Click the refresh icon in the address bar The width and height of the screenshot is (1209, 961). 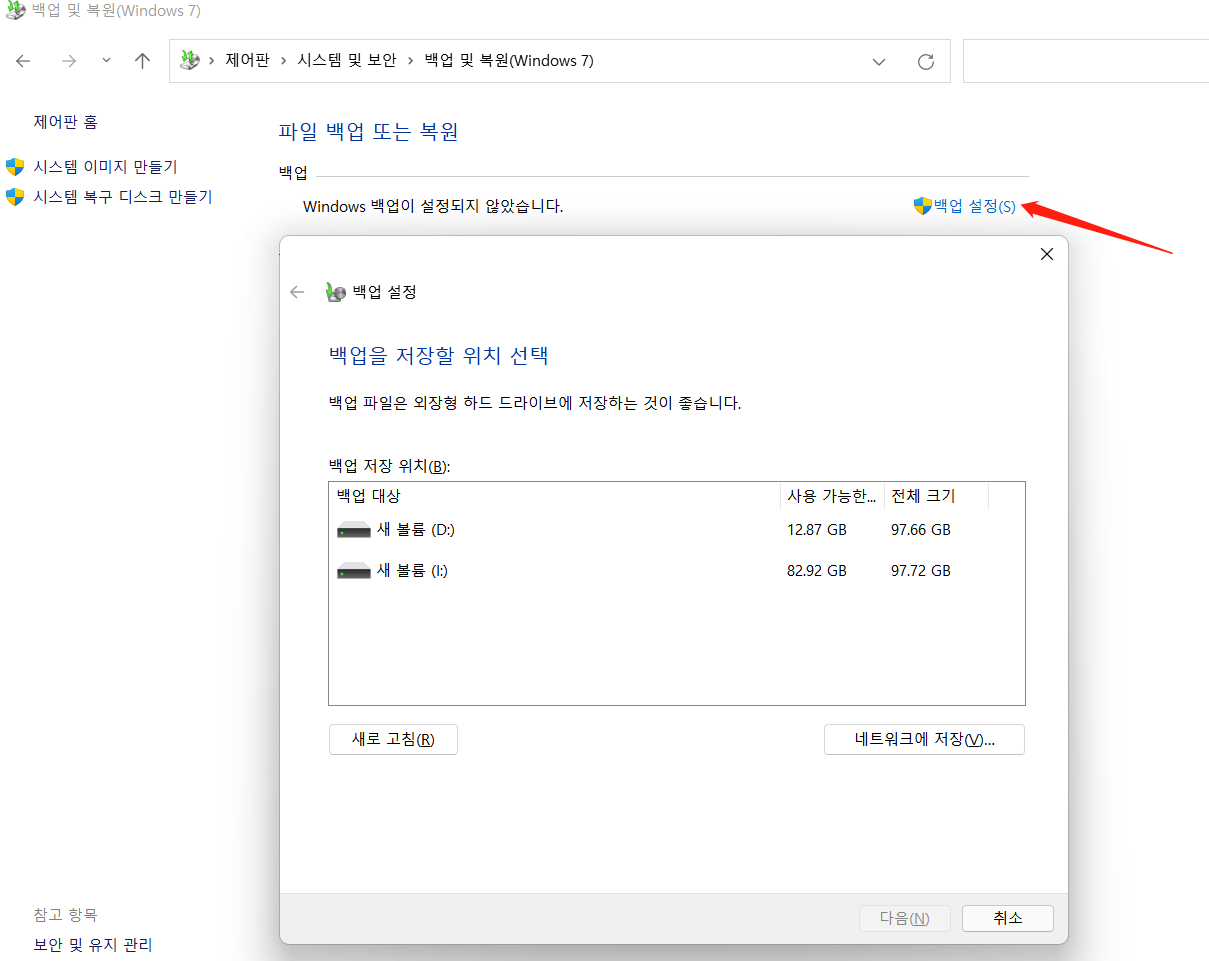924,60
